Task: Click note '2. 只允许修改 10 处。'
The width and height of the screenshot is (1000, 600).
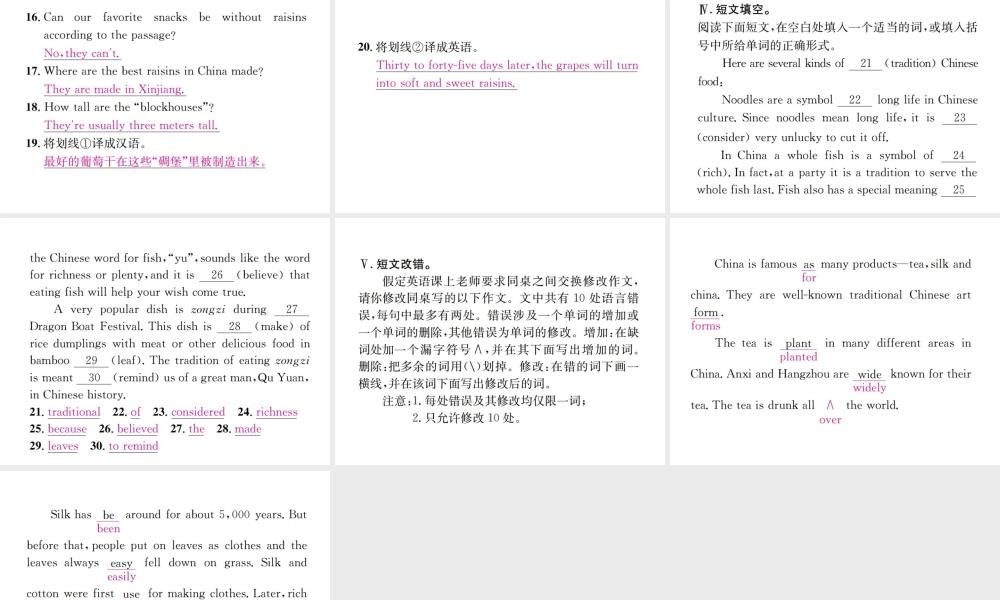Action: pos(466,418)
